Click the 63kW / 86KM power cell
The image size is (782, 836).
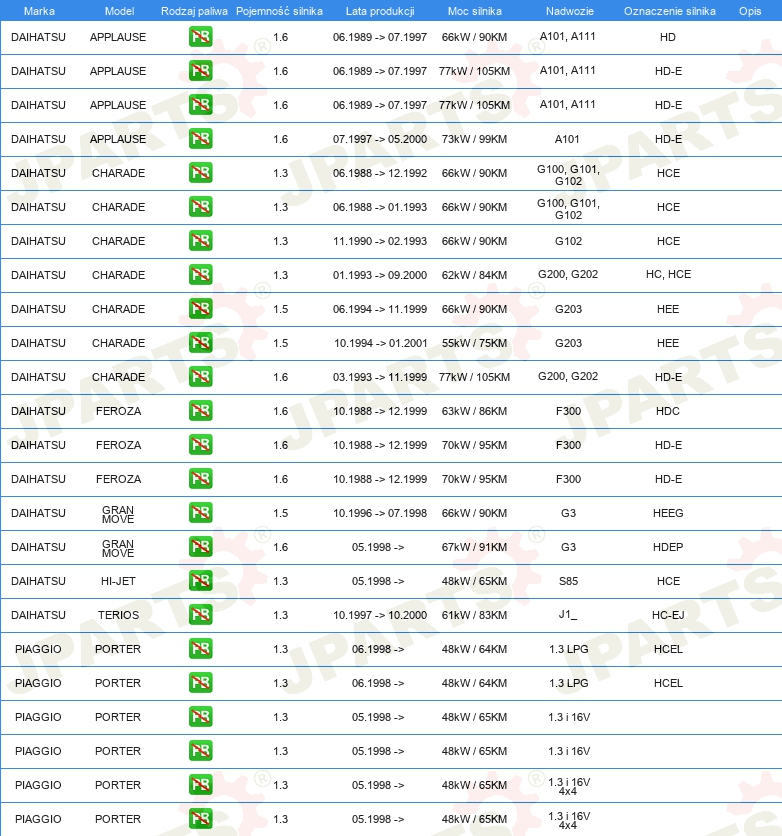(474, 411)
